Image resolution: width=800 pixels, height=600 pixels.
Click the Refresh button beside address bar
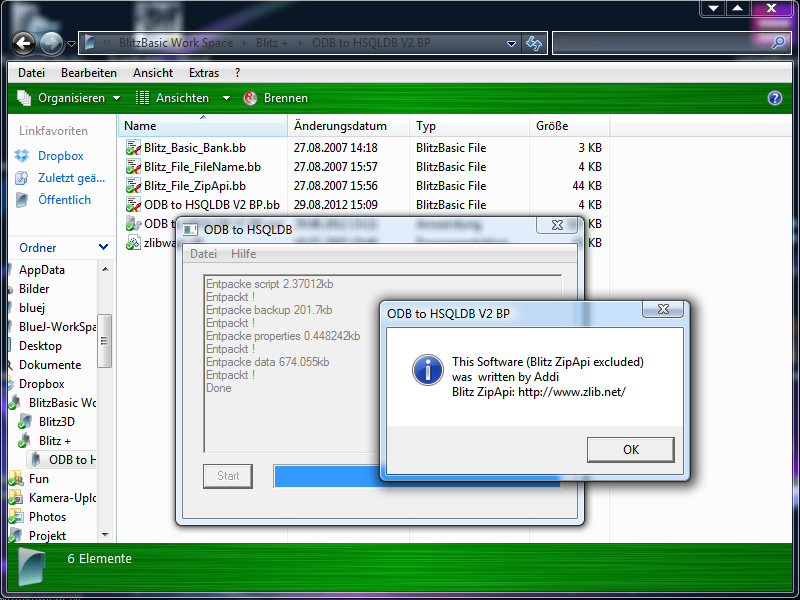pos(534,44)
